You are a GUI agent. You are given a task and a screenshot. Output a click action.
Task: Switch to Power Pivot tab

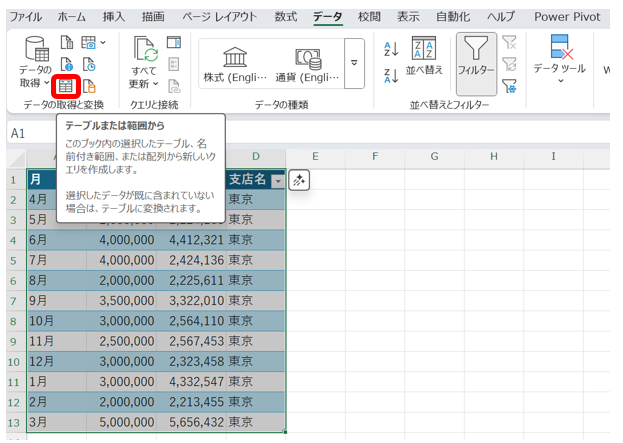tap(567, 17)
